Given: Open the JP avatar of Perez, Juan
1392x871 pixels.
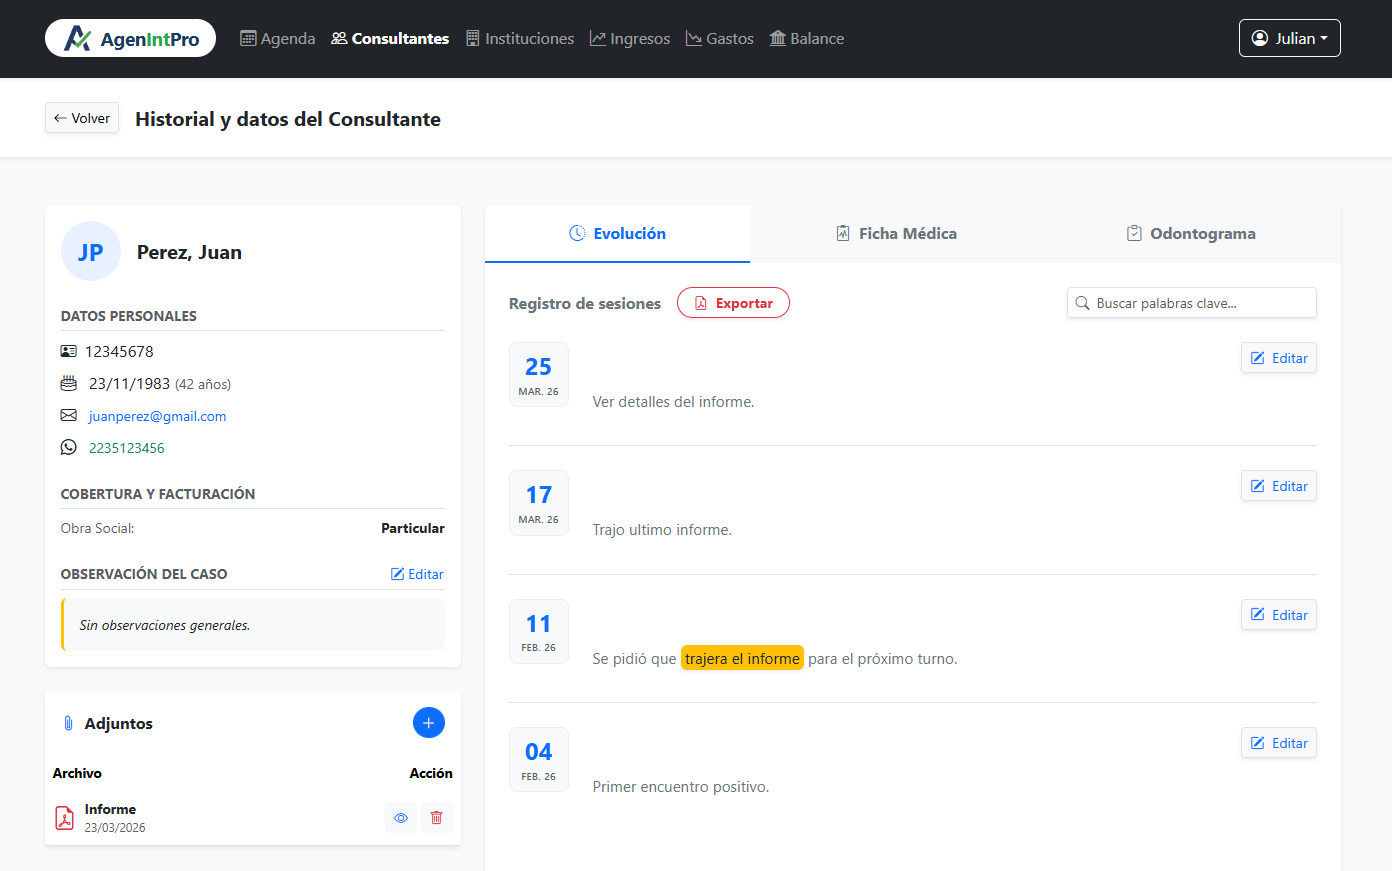Looking at the screenshot, I should click(90, 251).
